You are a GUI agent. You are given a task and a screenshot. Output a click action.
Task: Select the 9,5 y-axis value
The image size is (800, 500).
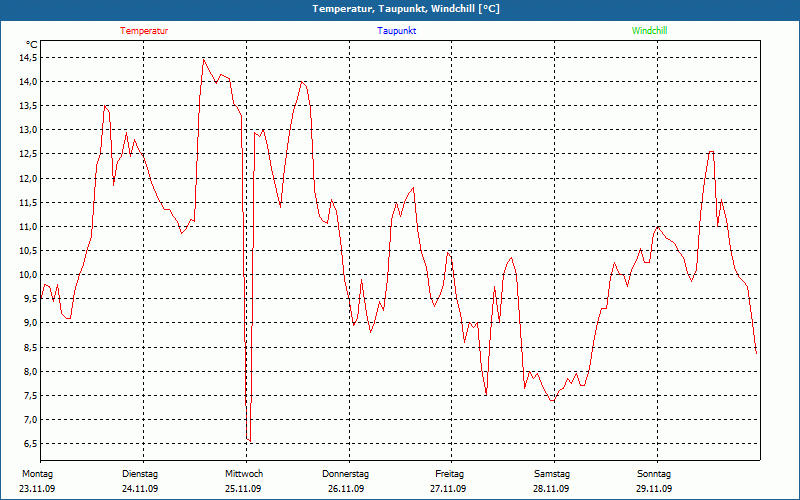[30, 299]
